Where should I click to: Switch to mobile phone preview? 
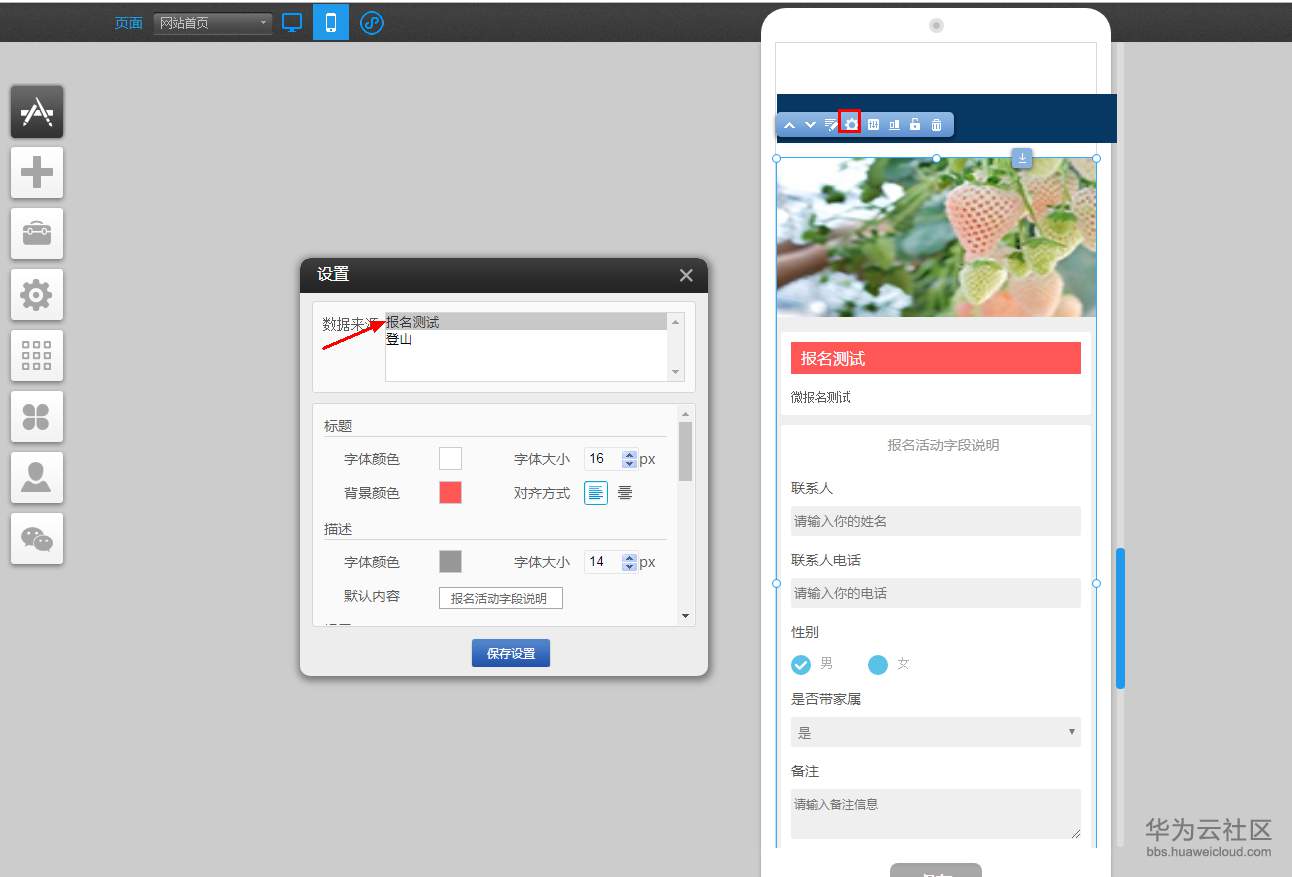(x=331, y=22)
